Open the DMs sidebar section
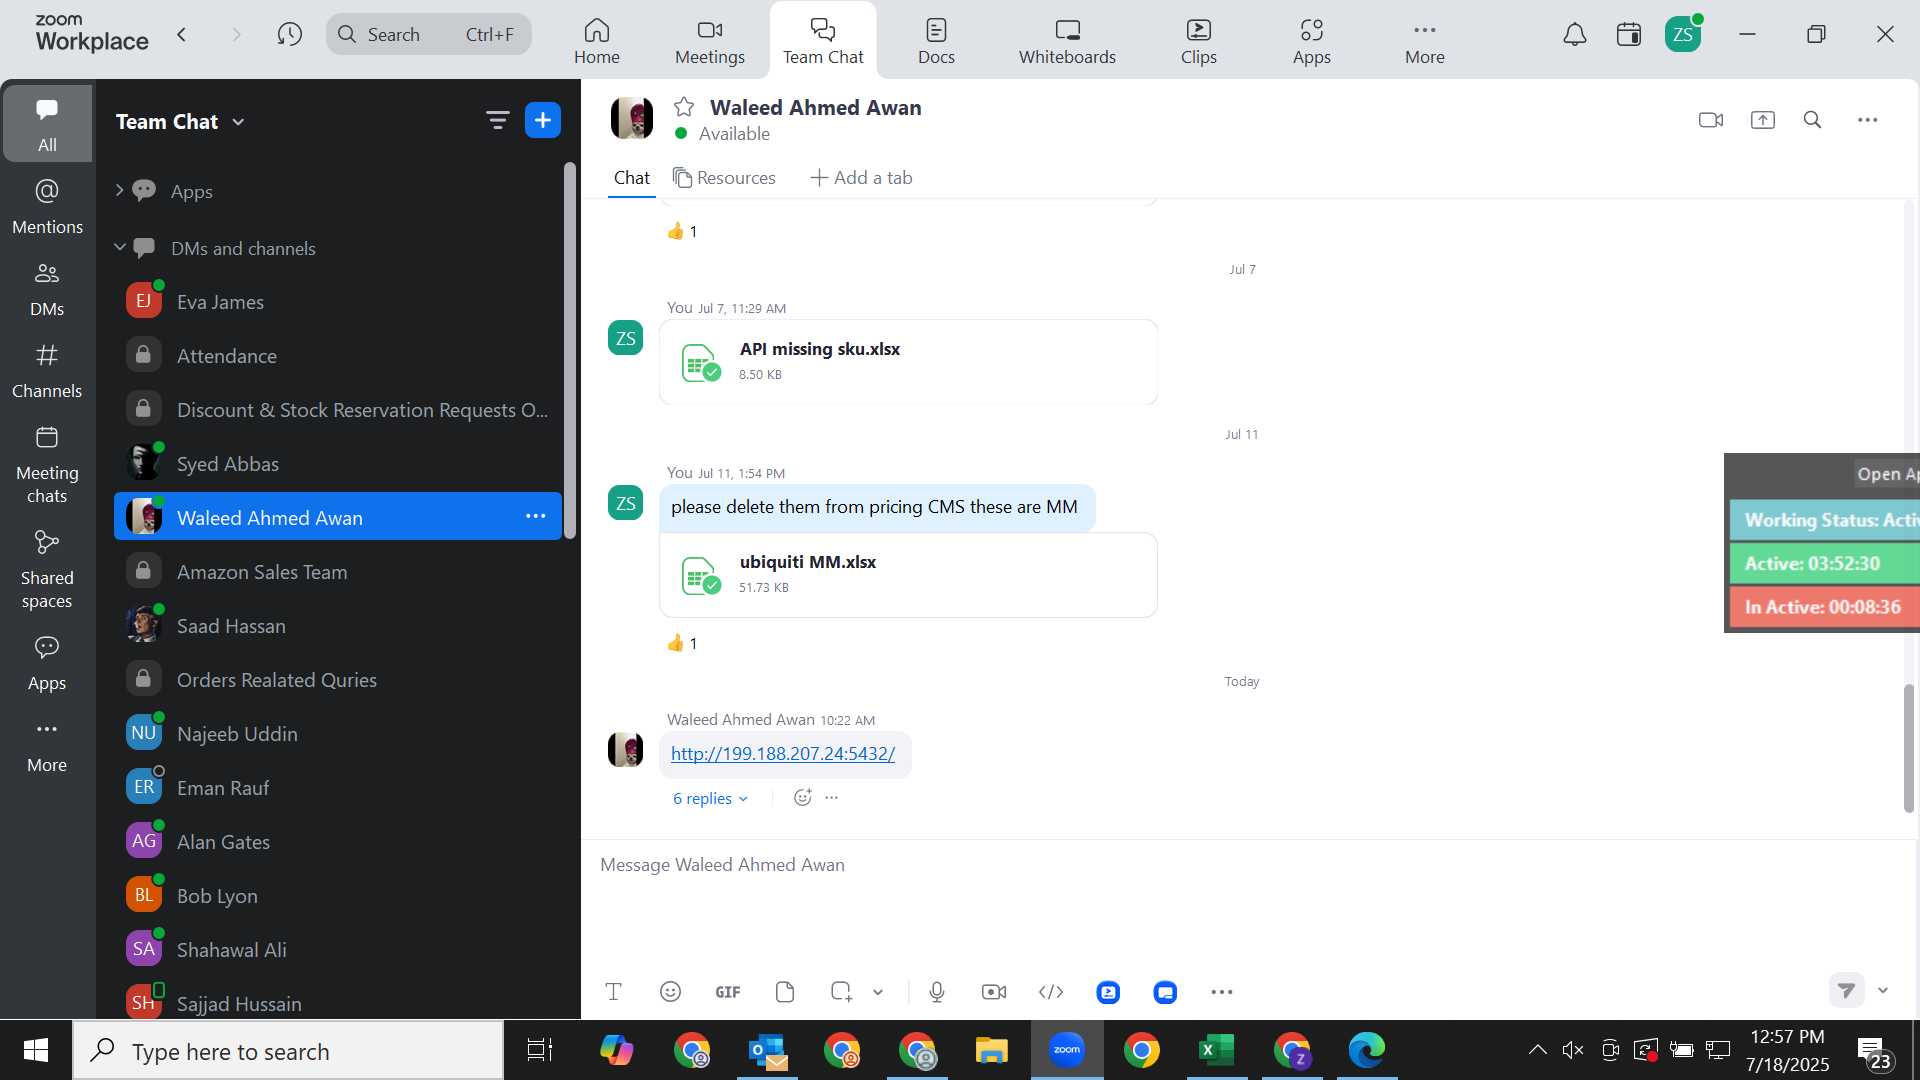The height and width of the screenshot is (1080, 1920). (x=47, y=289)
